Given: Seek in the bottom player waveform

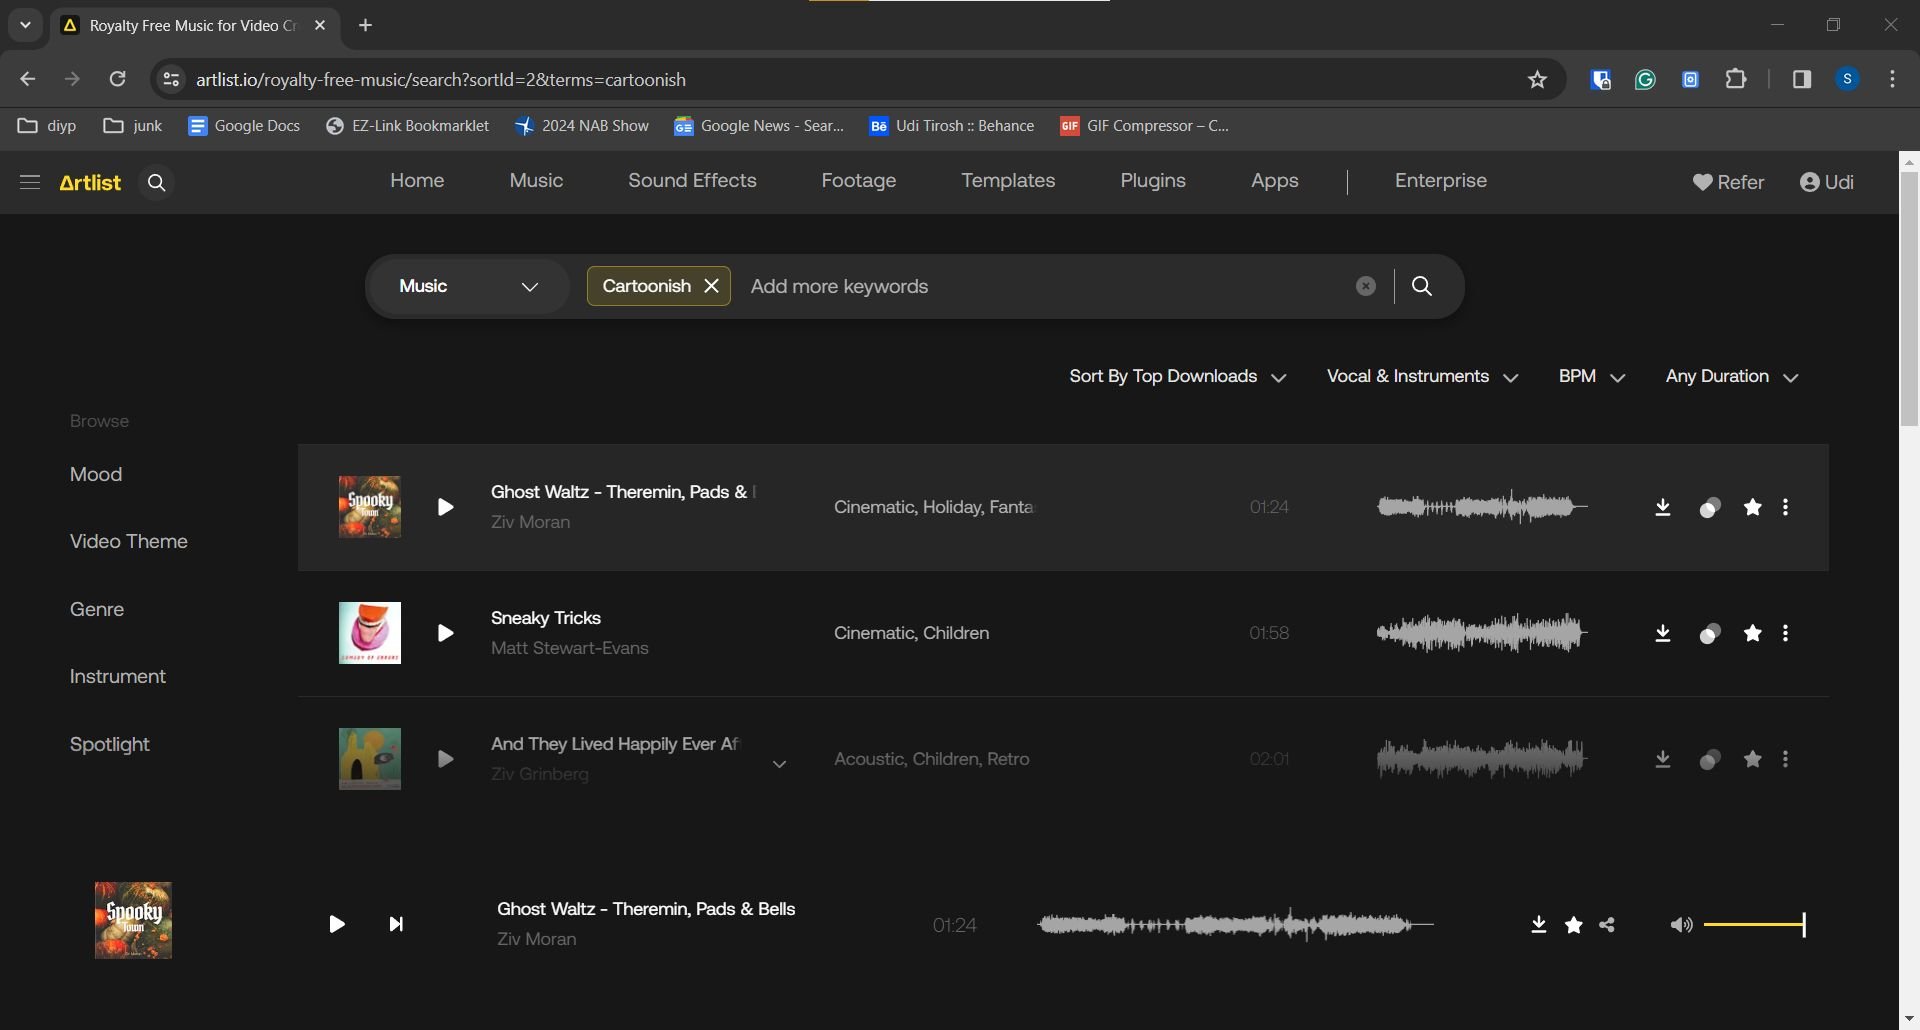Looking at the screenshot, I should click(x=1236, y=925).
